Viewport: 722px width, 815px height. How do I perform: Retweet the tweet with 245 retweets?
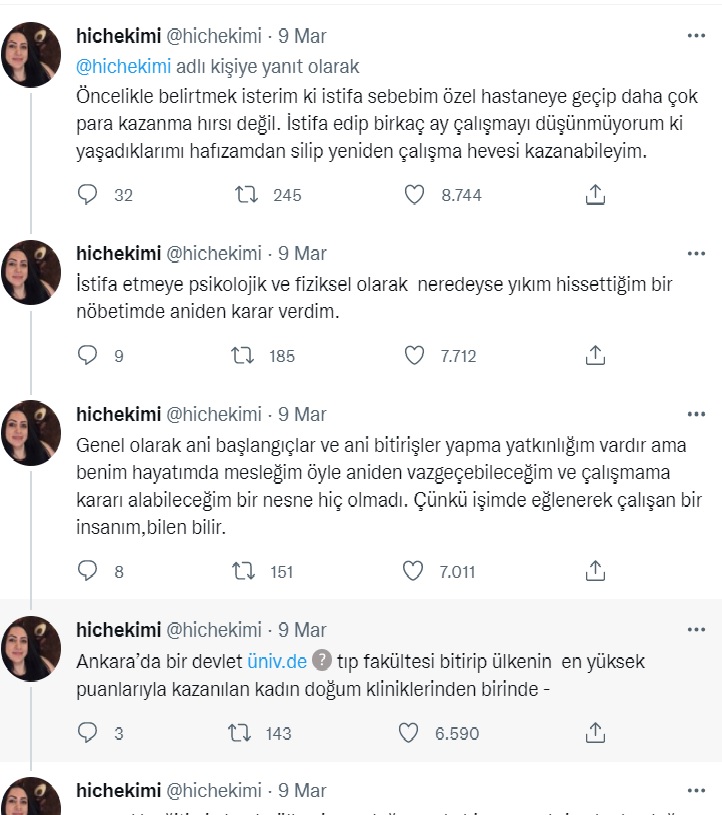[243, 195]
